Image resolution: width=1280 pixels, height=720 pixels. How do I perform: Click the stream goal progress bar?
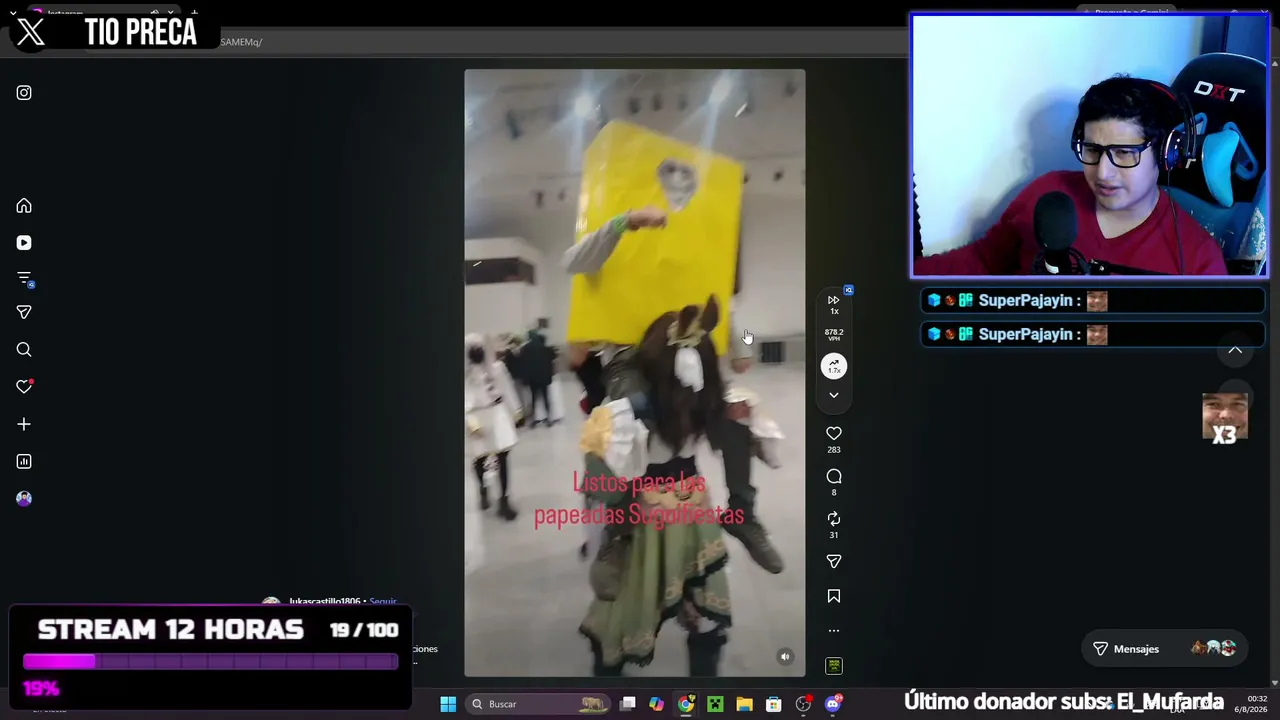210,661
